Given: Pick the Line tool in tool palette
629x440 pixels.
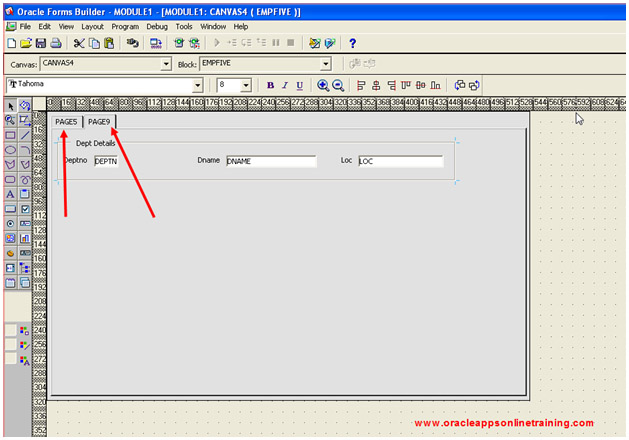Looking at the screenshot, I should pyautogui.click(x=25, y=135).
